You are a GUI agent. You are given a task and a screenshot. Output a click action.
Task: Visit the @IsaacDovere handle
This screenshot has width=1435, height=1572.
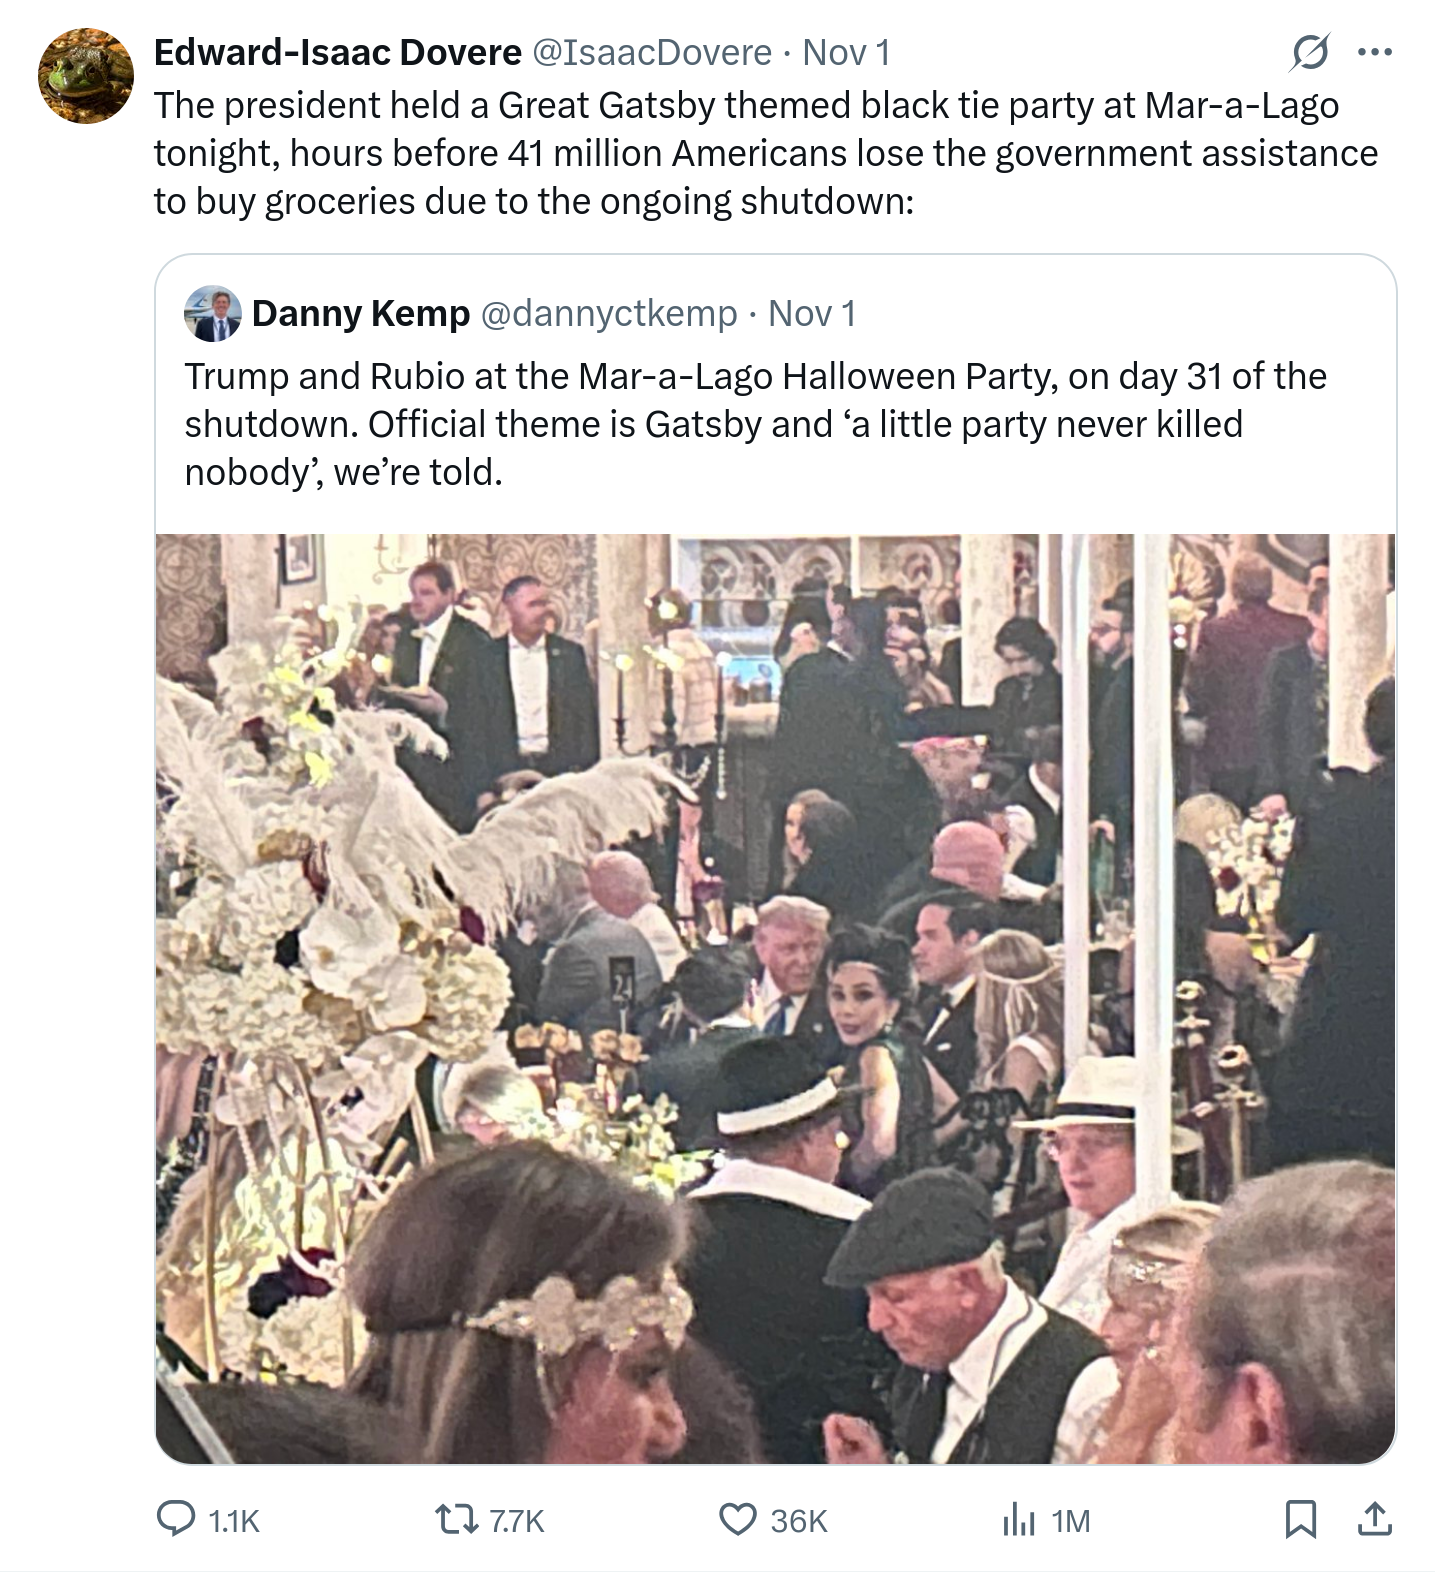(654, 52)
